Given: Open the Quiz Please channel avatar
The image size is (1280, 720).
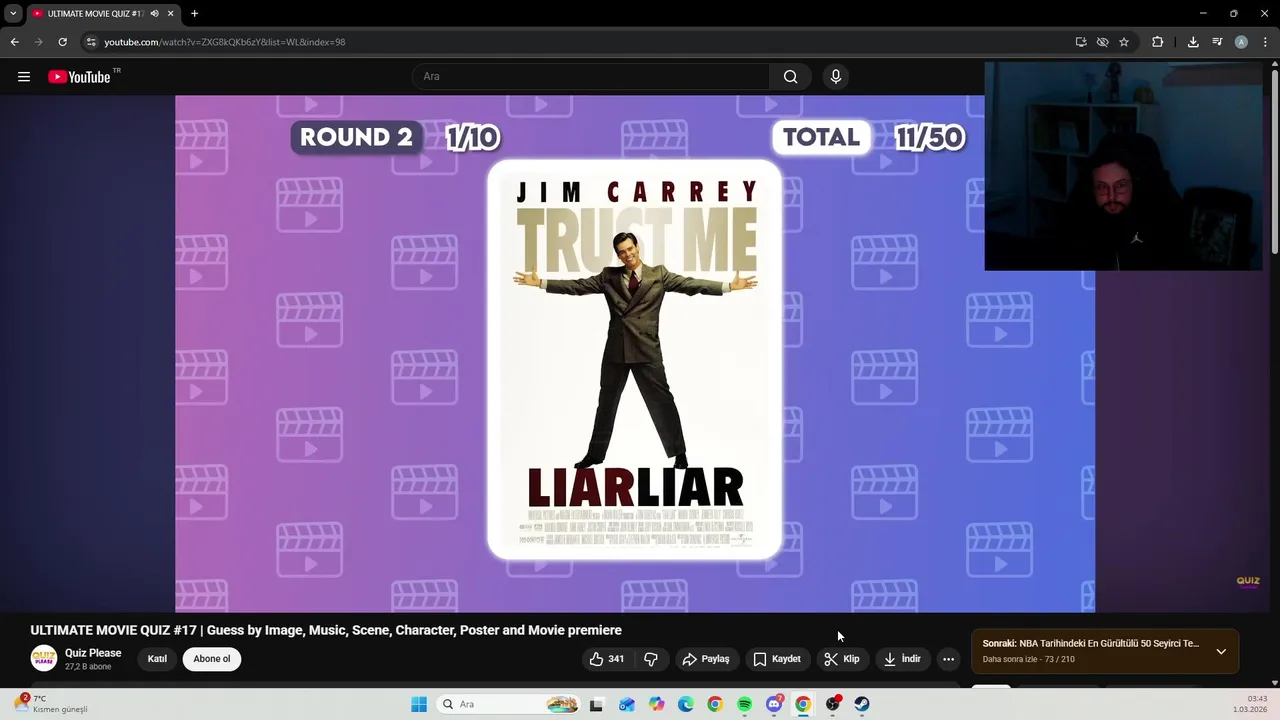Looking at the screenshot, I should [44, 658].
